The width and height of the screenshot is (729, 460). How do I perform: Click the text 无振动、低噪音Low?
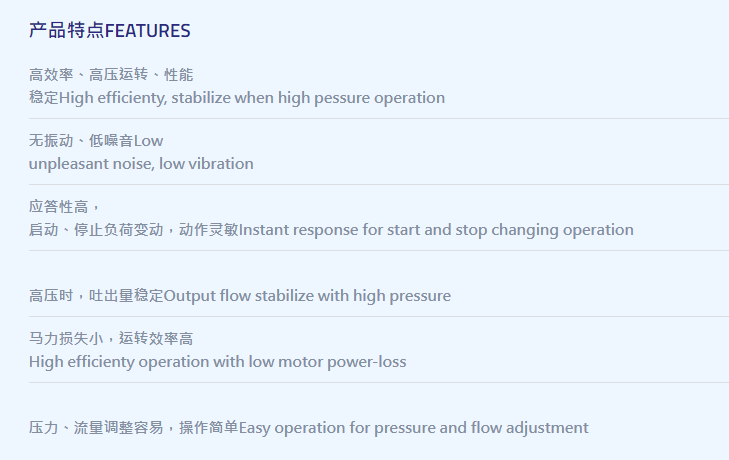[96, 140]
